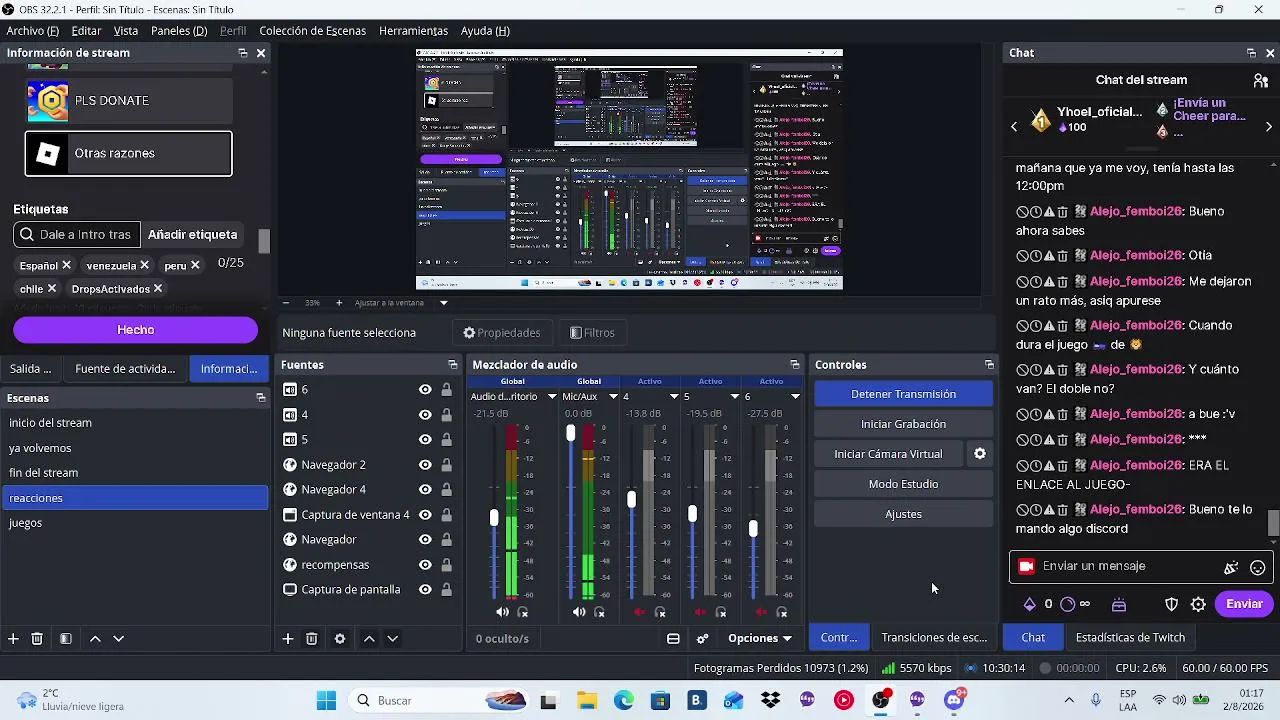Adjust channel 6 volume fader
The width and height of the screenshot is (1280, 720).
(753, 528)
